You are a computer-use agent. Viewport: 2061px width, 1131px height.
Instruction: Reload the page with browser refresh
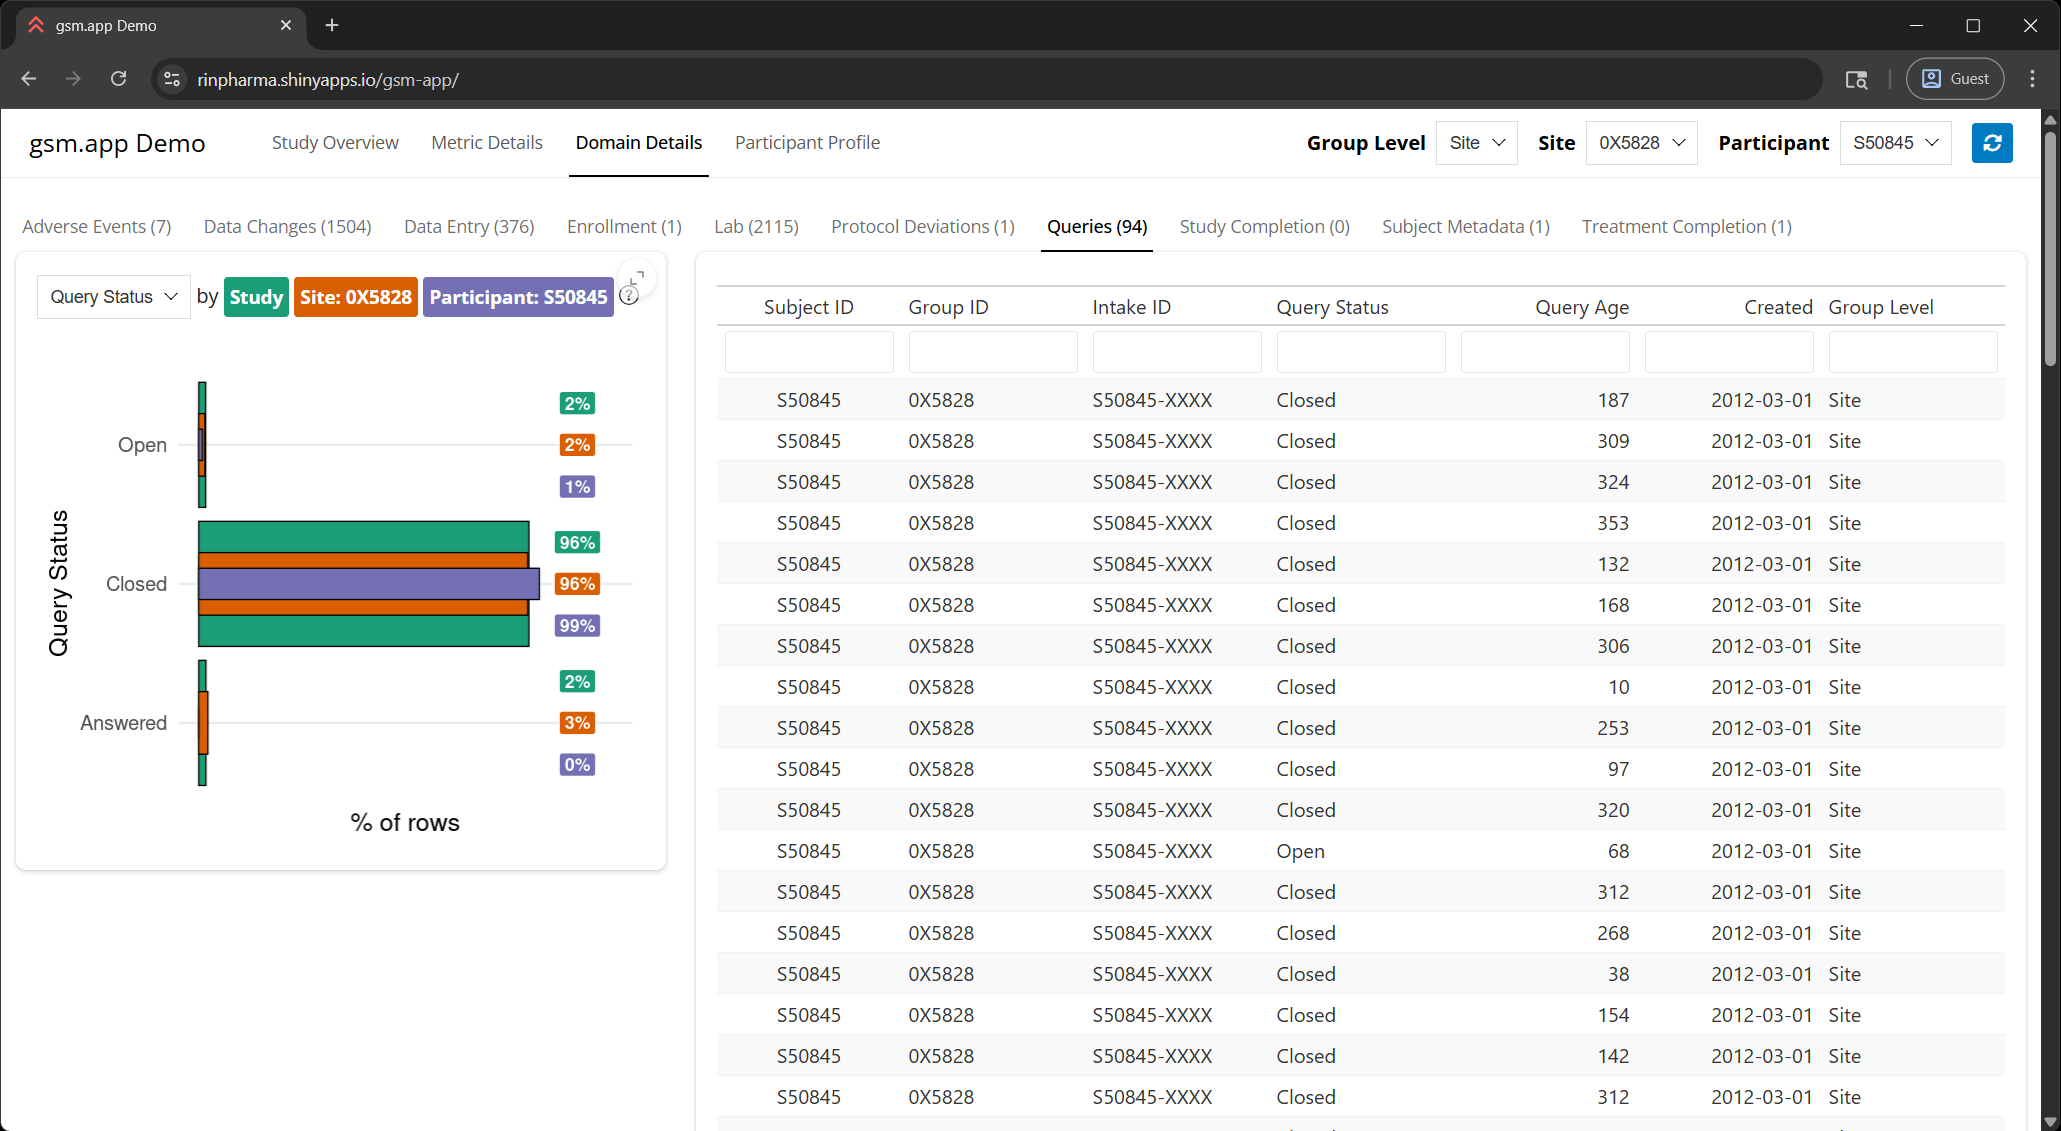[118, 79]
